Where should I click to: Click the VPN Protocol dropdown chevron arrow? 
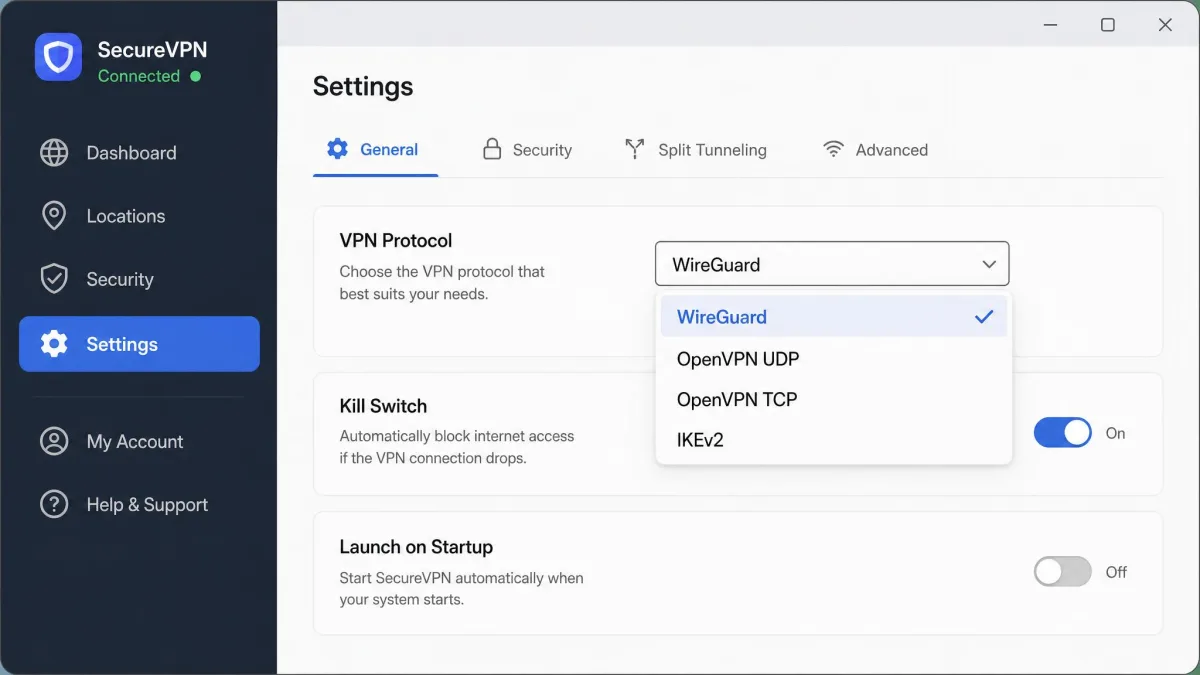click(x=989, y=264)
